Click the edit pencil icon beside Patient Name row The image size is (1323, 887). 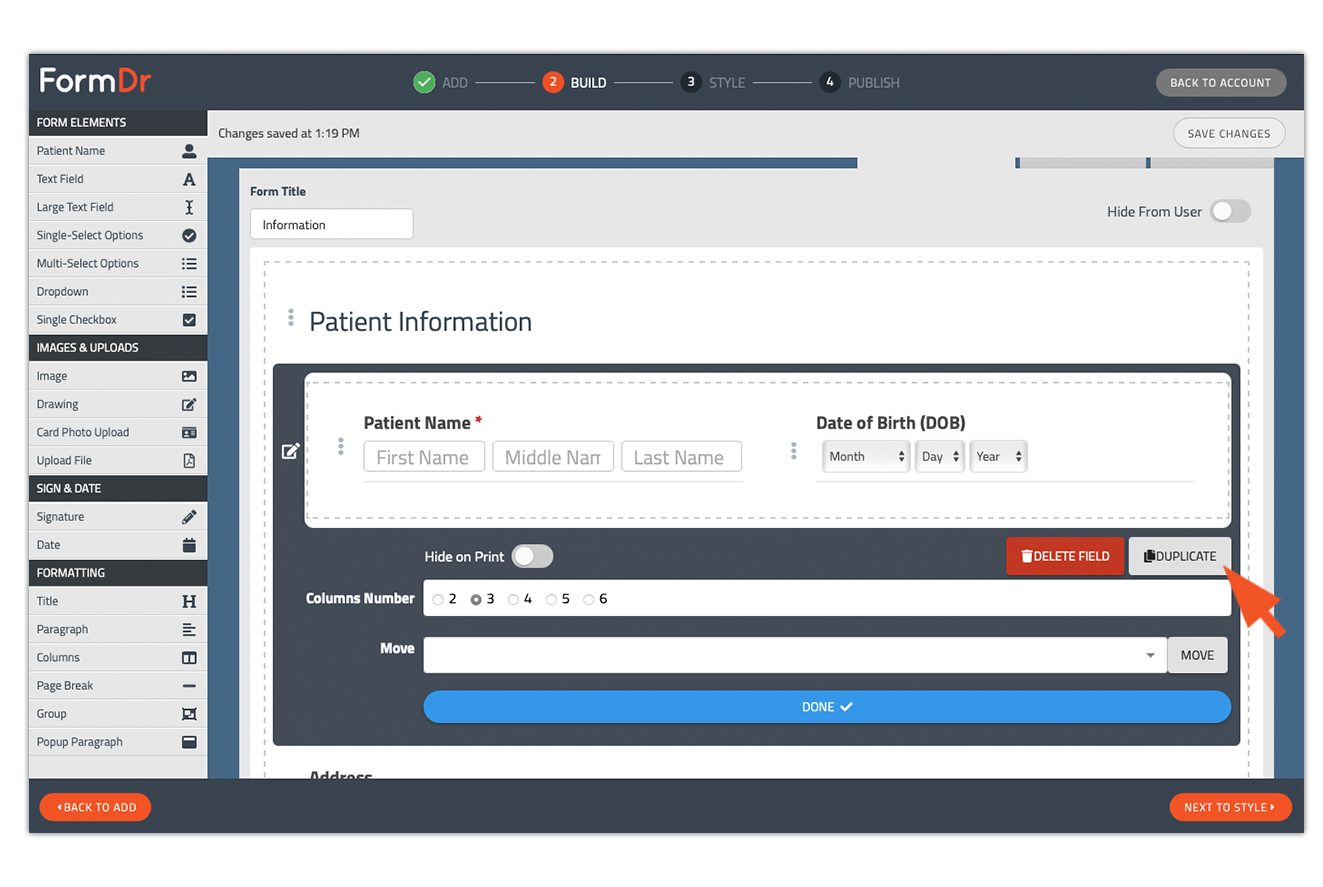[290, 451]
